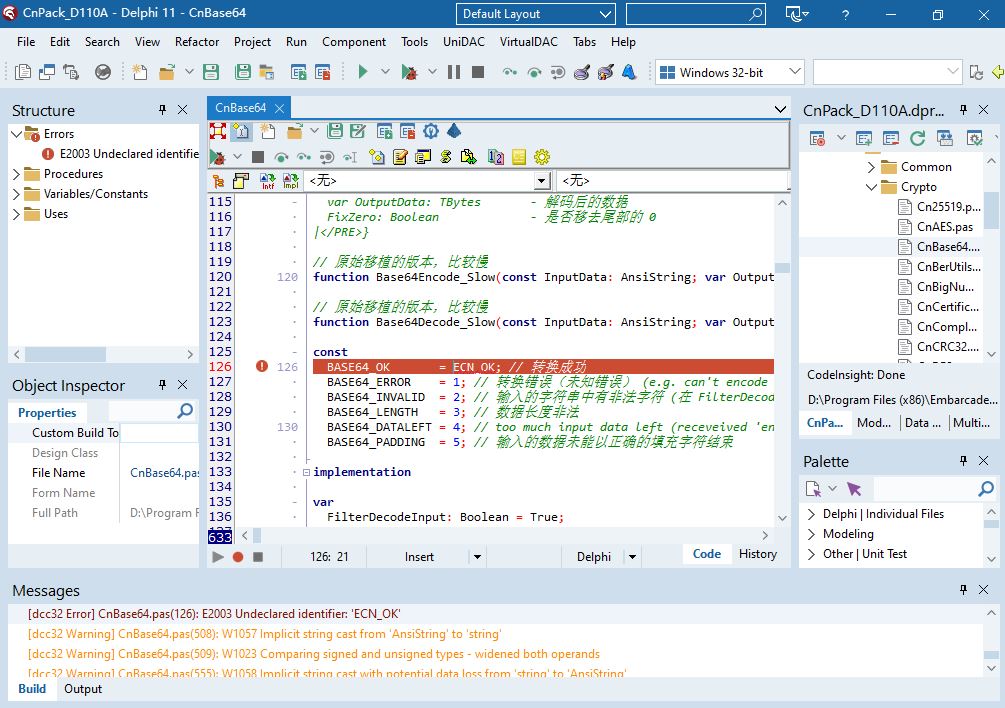This screenshot has height=708, width=1005.
Task: Open the Windows 32-bit platform dropdown
Action: [795, 72]
